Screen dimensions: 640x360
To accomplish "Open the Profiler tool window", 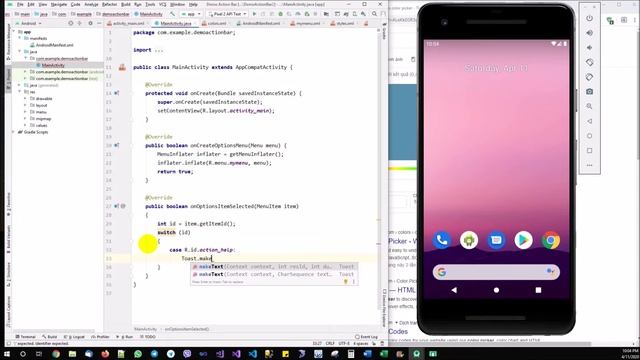I will 100,337.
